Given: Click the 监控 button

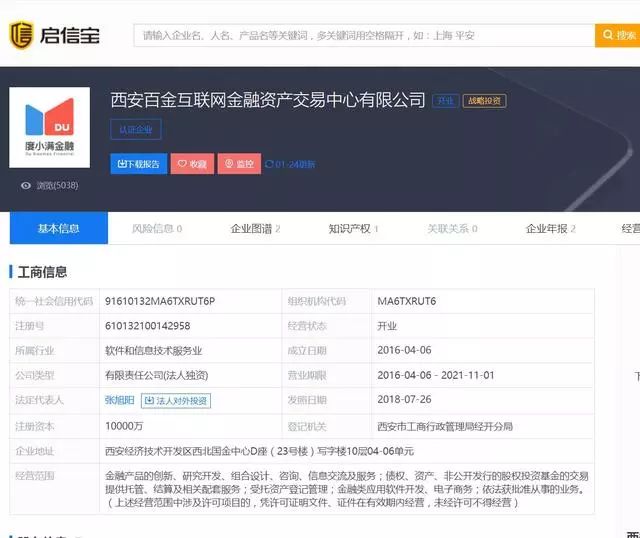Looking at the screenshot, I should pos(239,164).
